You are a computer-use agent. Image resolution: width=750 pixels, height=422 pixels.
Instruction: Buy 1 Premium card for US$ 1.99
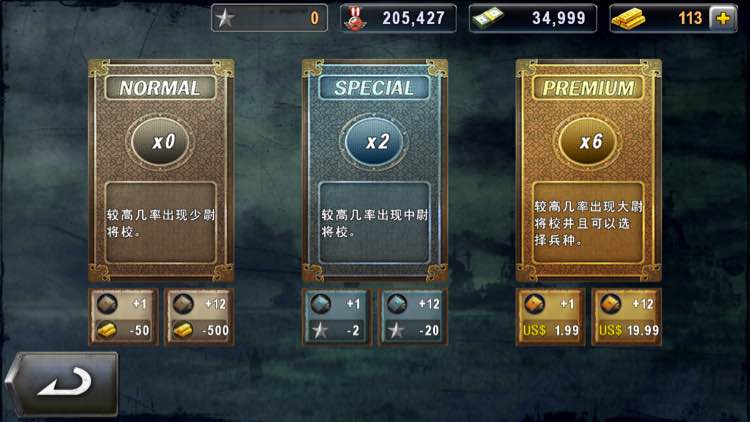click(551, 317)
